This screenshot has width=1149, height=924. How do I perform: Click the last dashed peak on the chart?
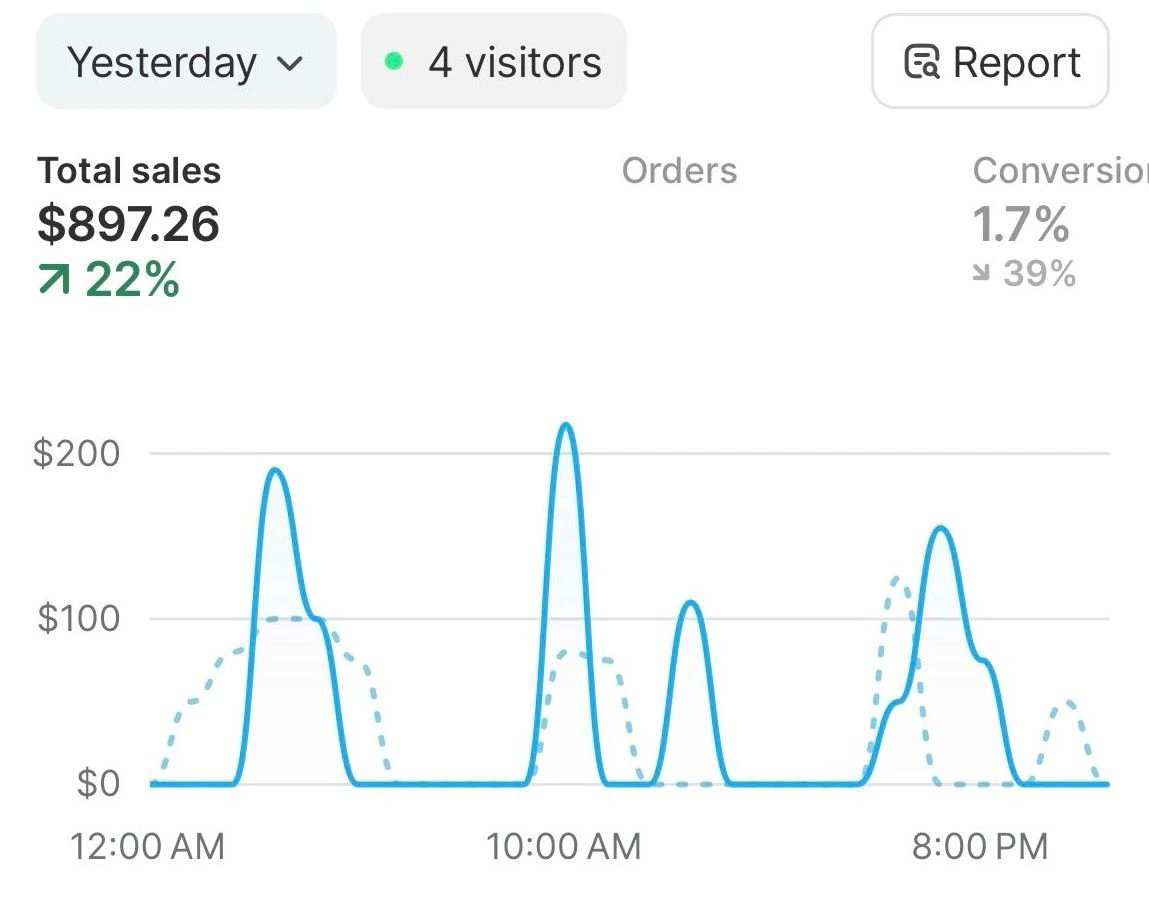pyautogui.click(x=1066, y=703)
